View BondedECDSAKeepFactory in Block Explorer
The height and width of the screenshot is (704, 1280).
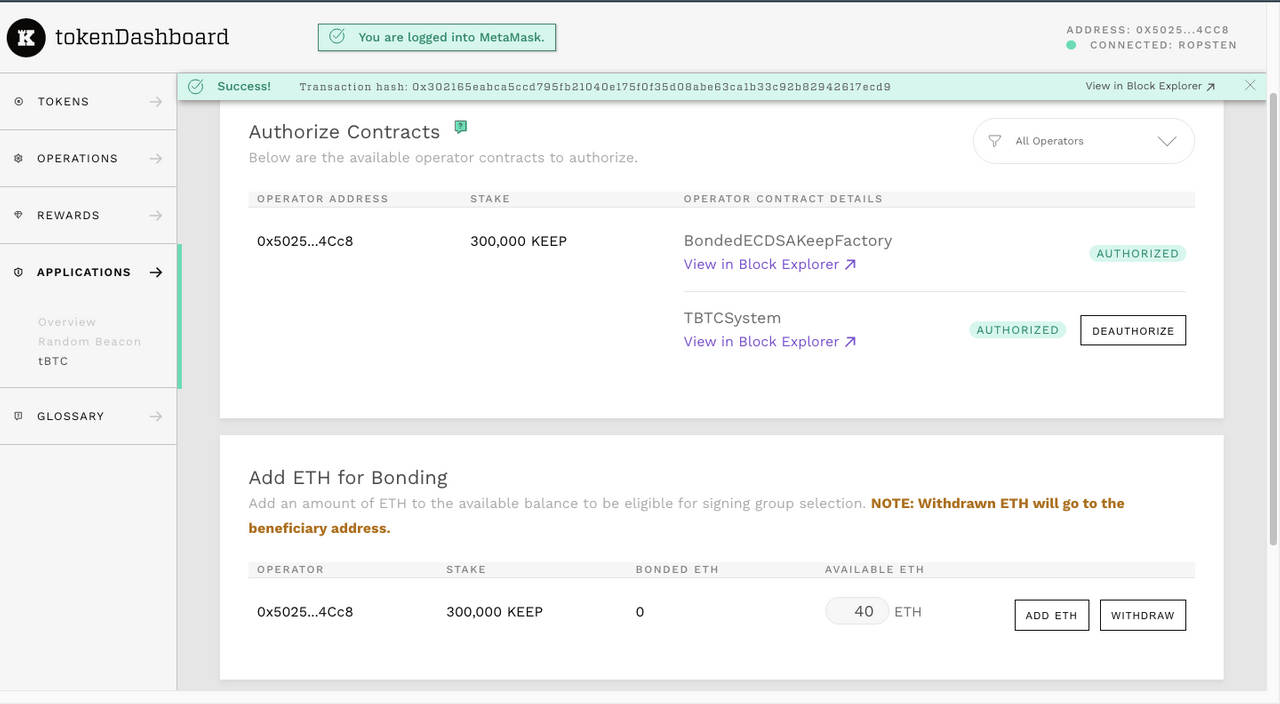coord(770,265)
